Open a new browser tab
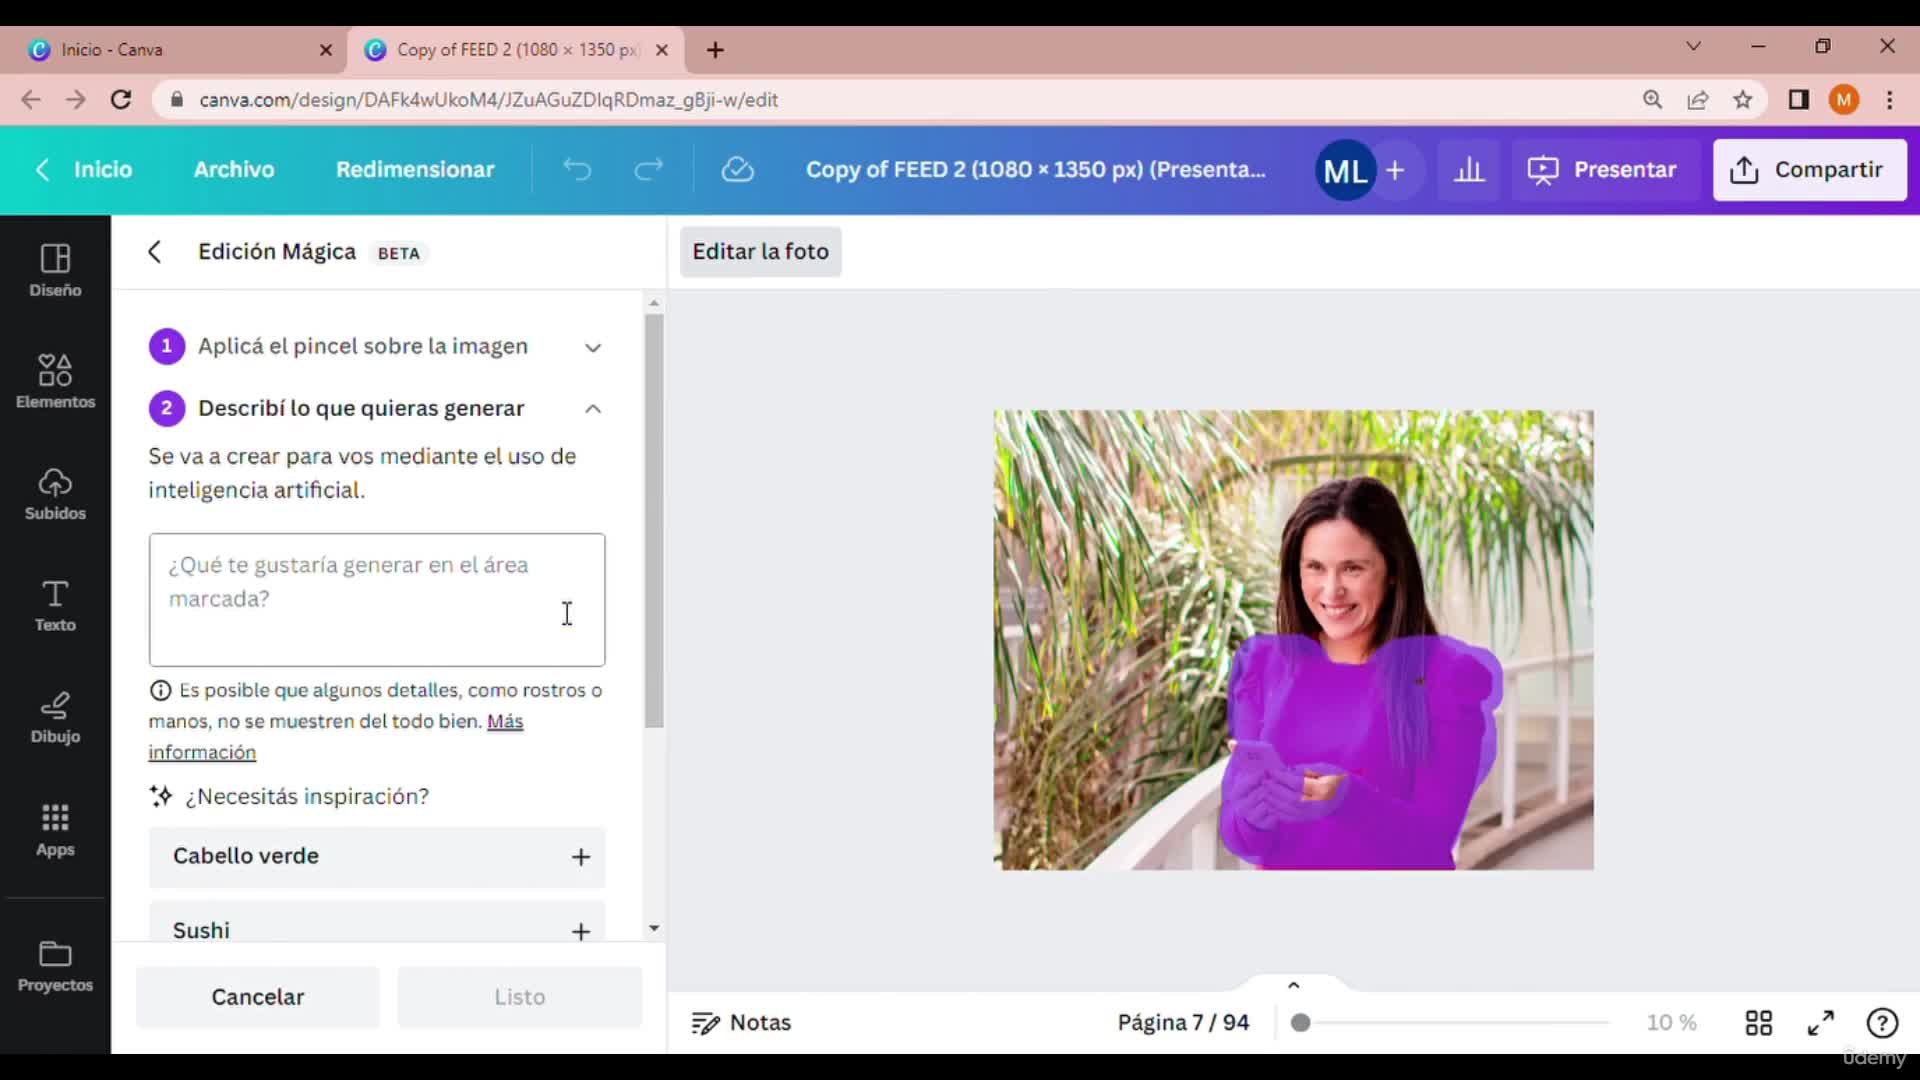1920x1080 pixels. 715,50
